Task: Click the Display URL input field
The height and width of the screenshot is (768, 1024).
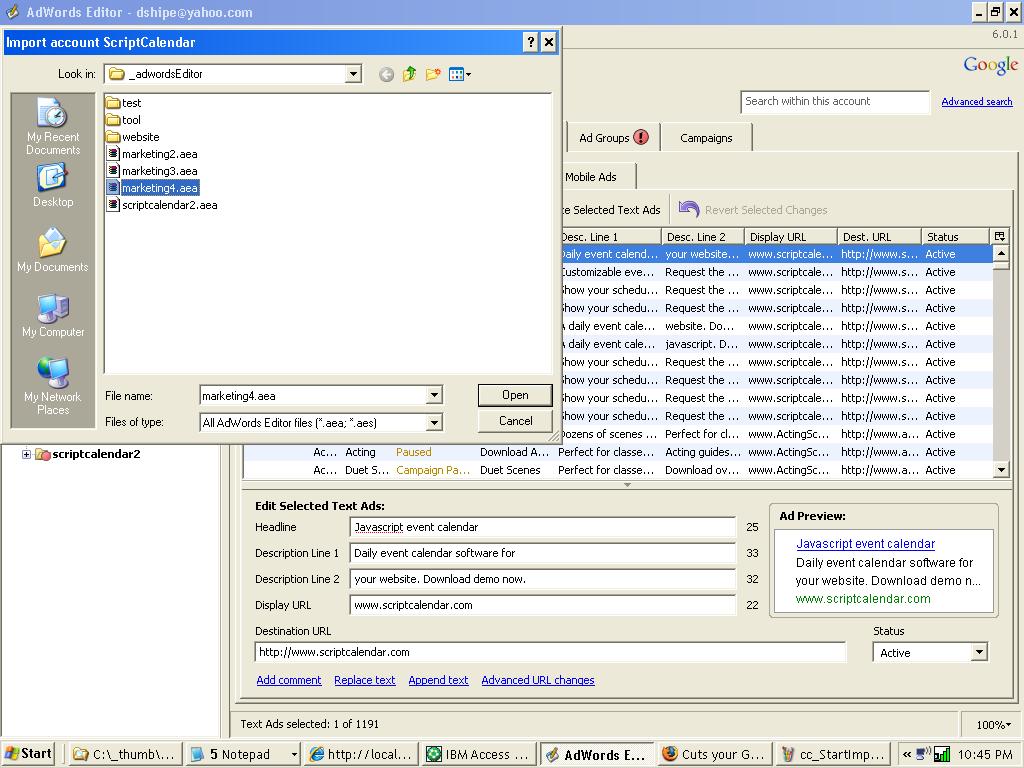Action: 543,605
